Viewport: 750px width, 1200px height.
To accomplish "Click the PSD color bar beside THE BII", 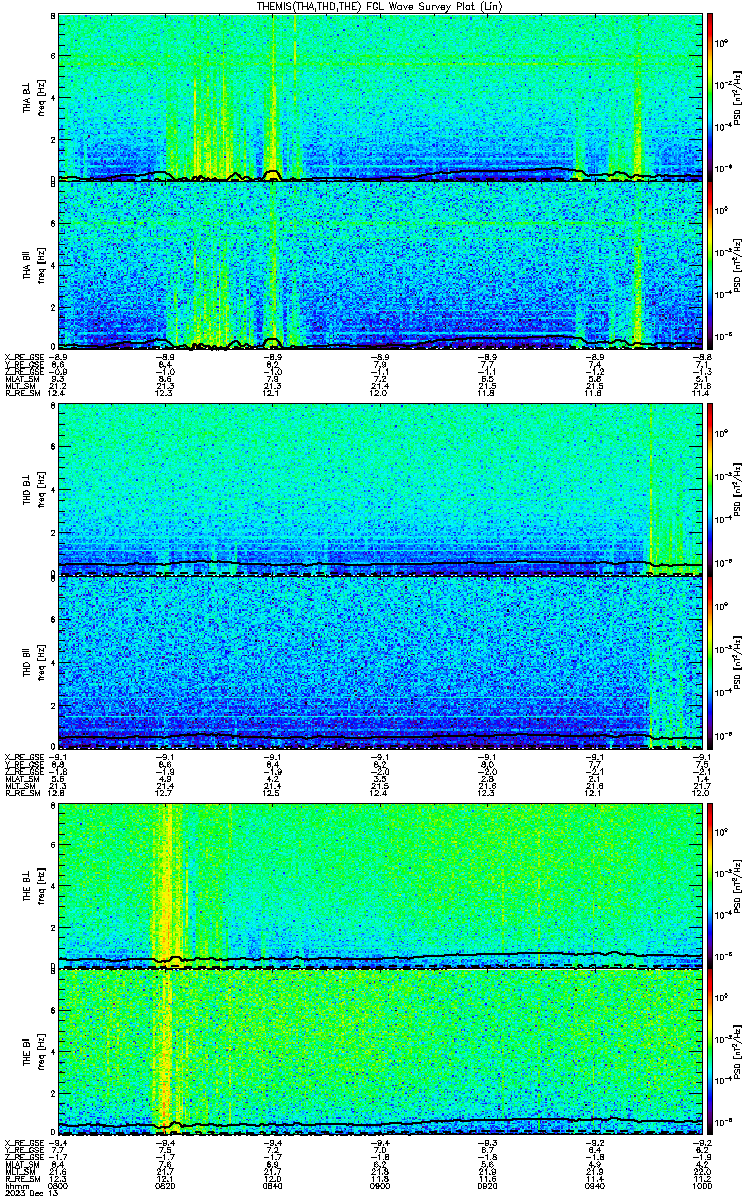I will pyautogui.click(x=710, y=1052).
